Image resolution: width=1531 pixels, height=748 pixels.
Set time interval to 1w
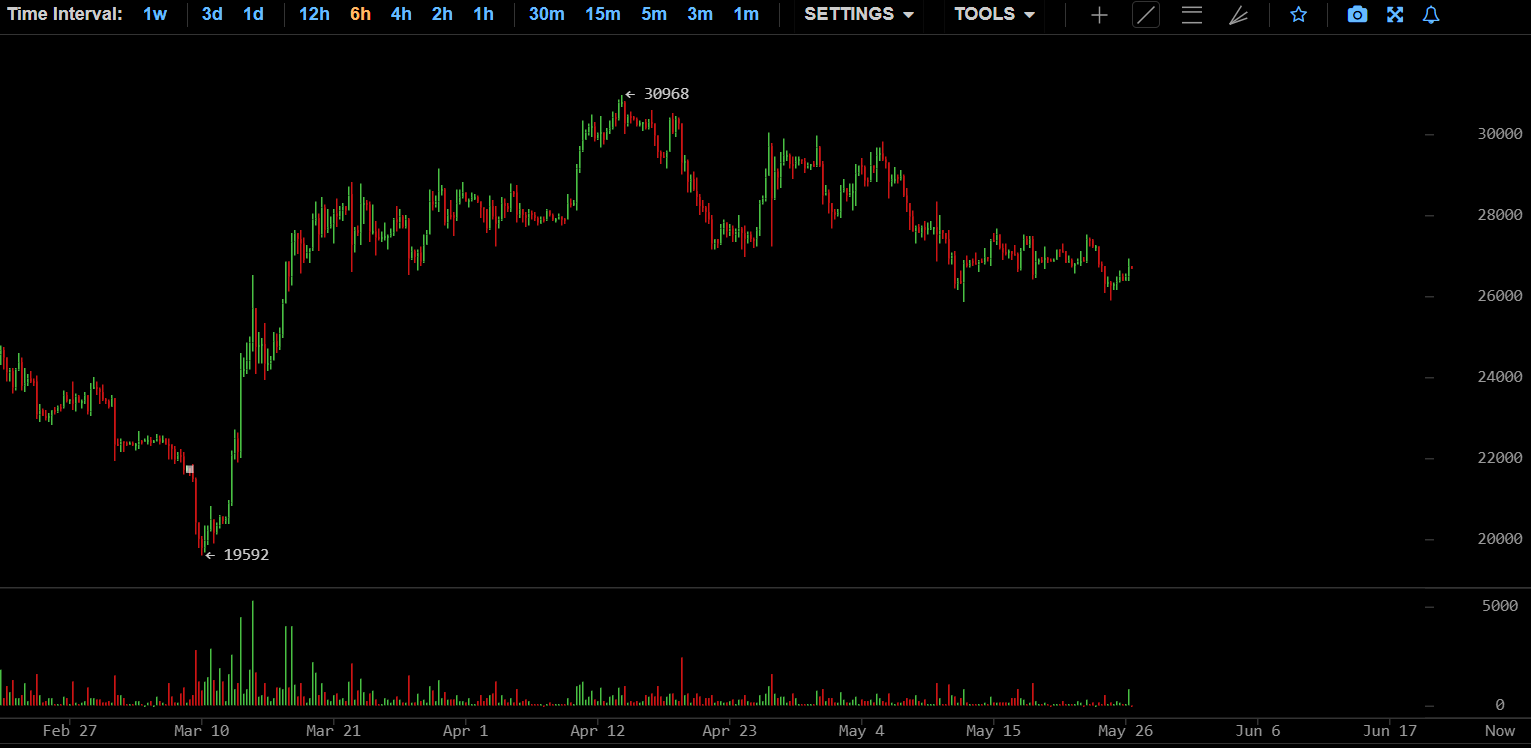[x=155, y=14]
